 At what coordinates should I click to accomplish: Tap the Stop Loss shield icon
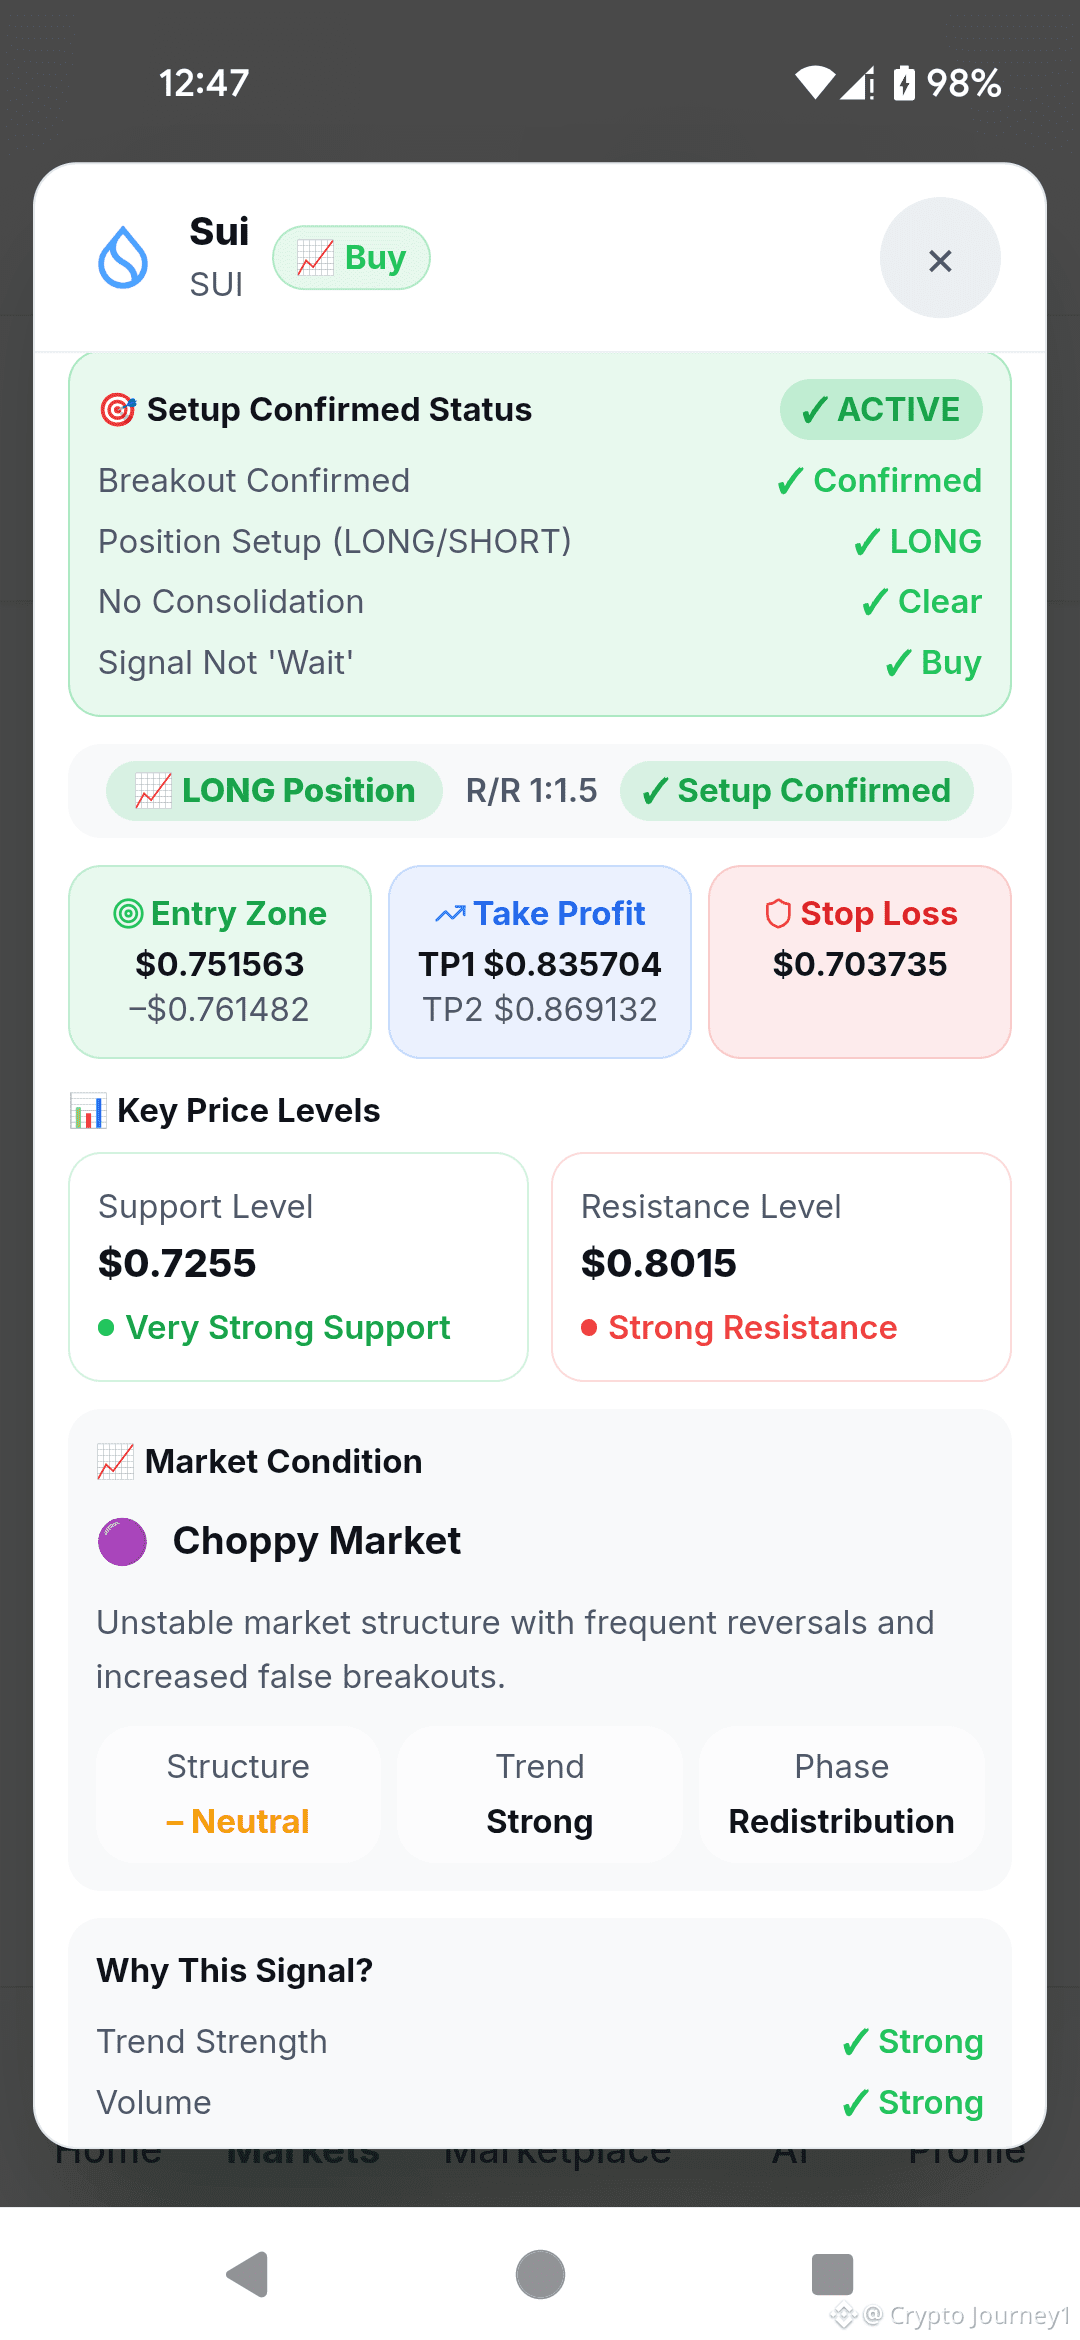(x=778, y=913)
